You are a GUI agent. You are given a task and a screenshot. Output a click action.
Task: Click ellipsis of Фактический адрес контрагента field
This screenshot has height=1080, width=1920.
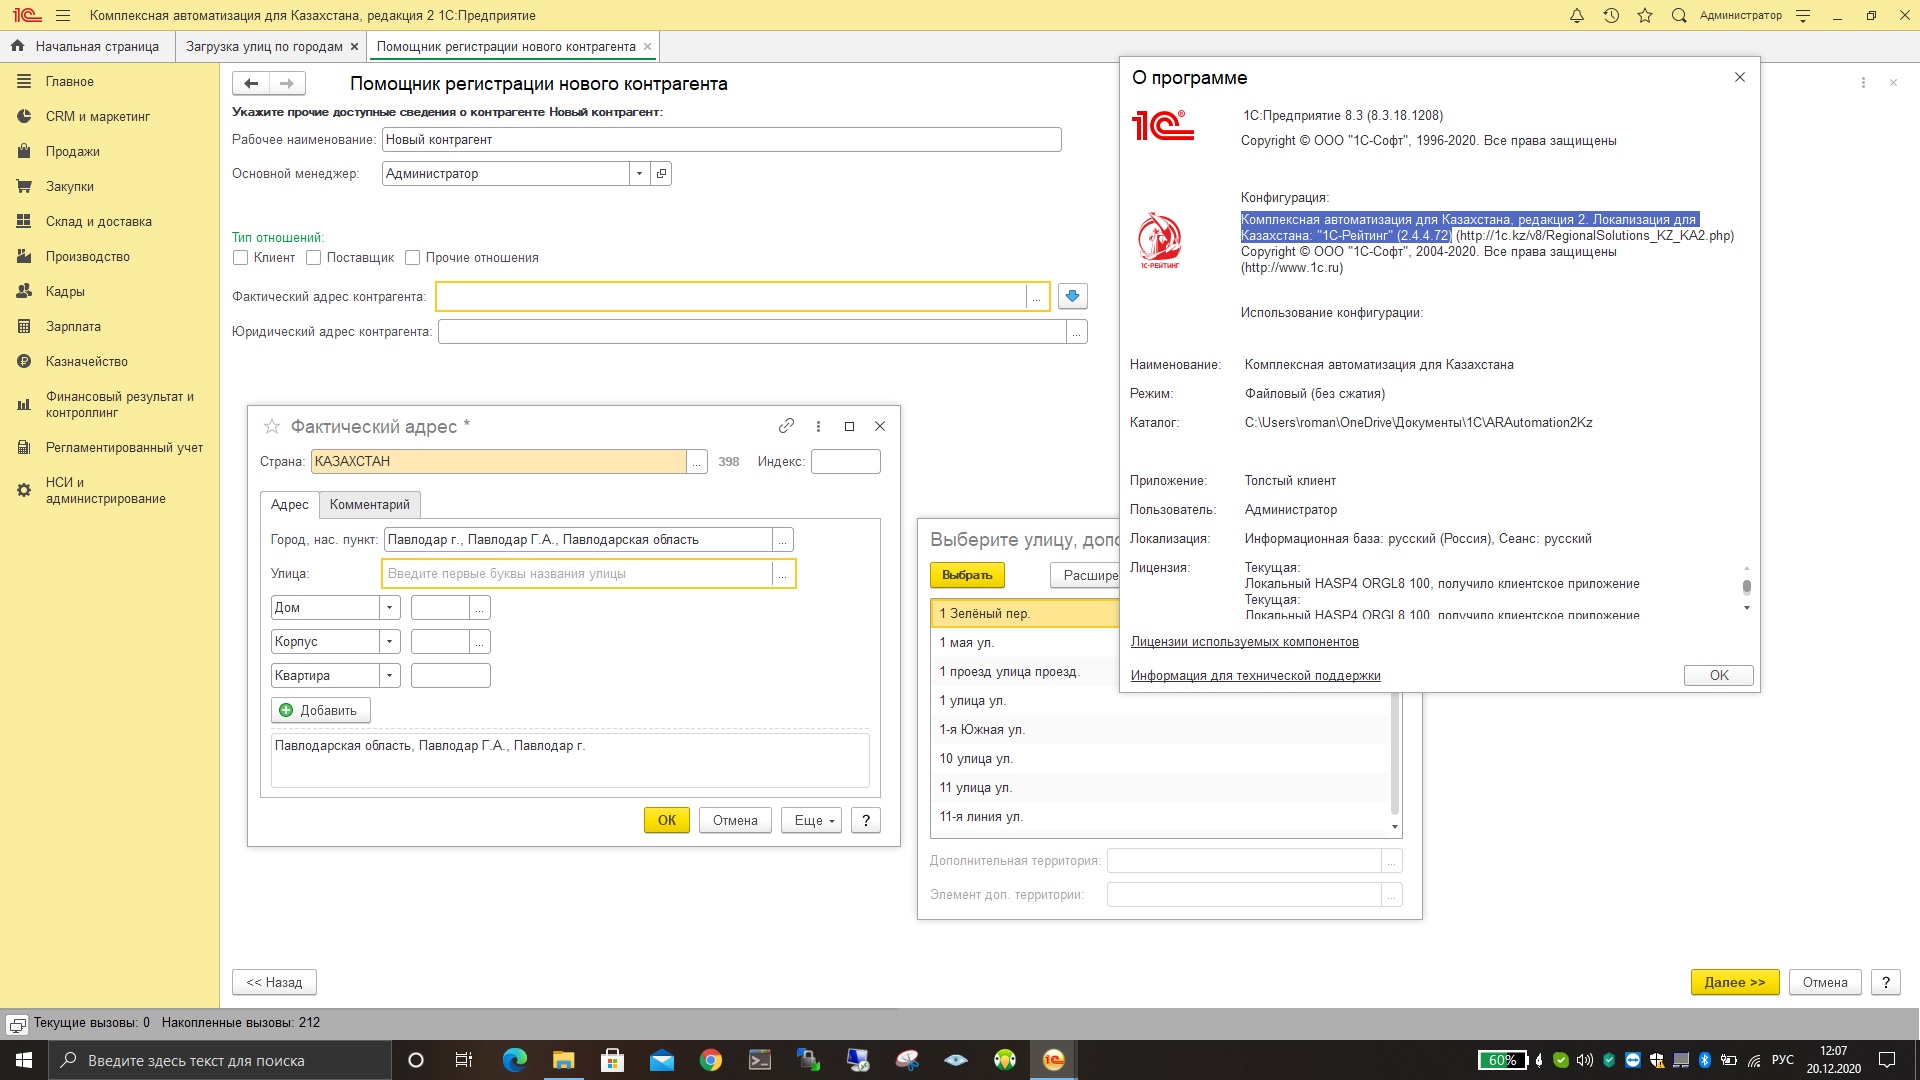[x=1037, y=296]
